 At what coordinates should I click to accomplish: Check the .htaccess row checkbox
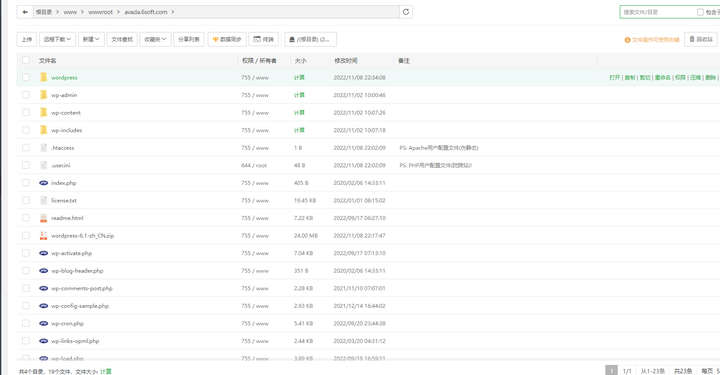click(26, 148)
